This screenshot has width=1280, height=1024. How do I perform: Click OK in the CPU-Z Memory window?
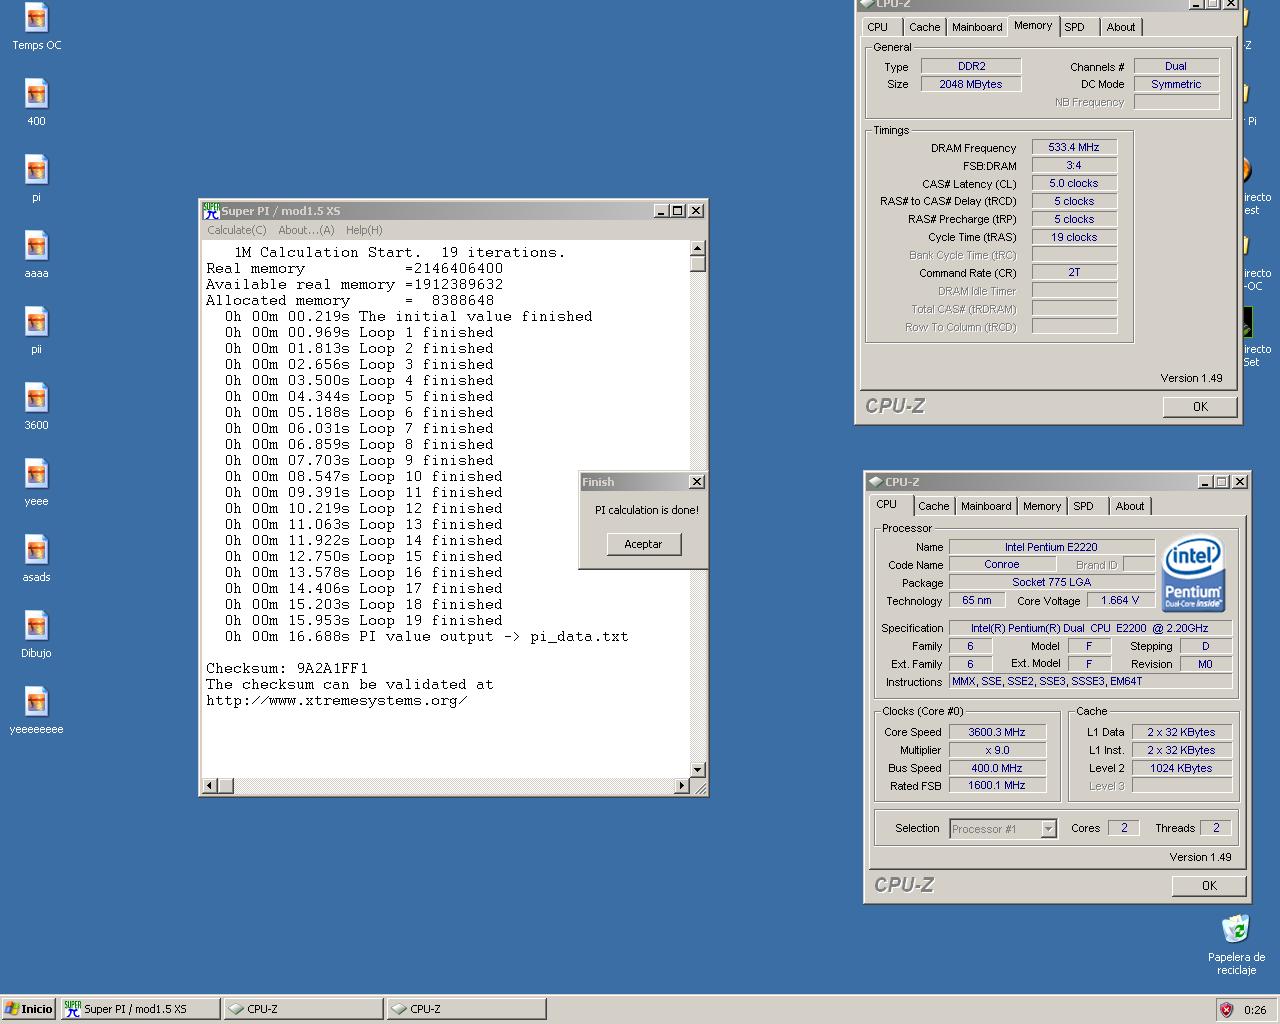pos(1200,407)
